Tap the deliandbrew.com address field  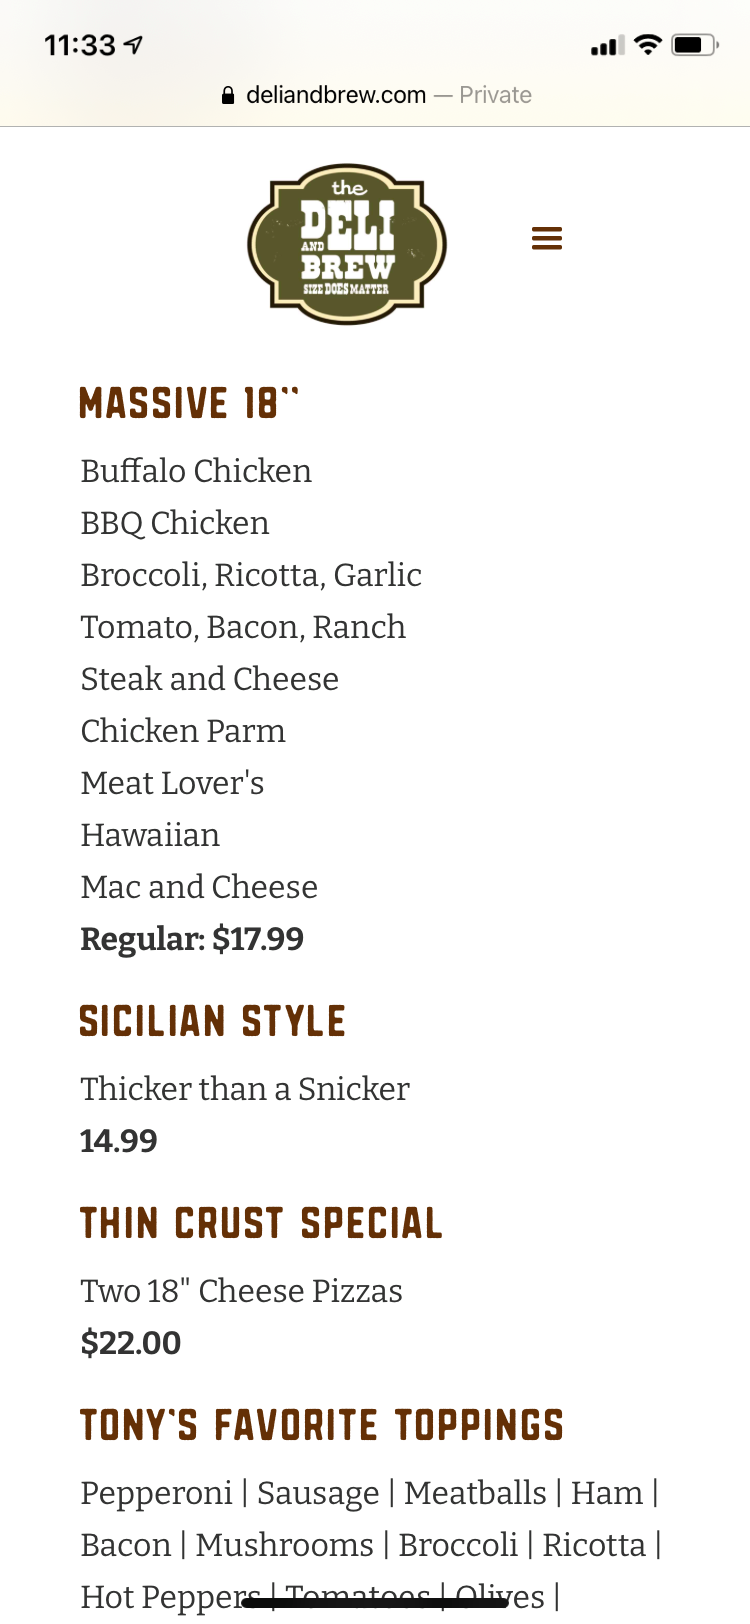336,96
